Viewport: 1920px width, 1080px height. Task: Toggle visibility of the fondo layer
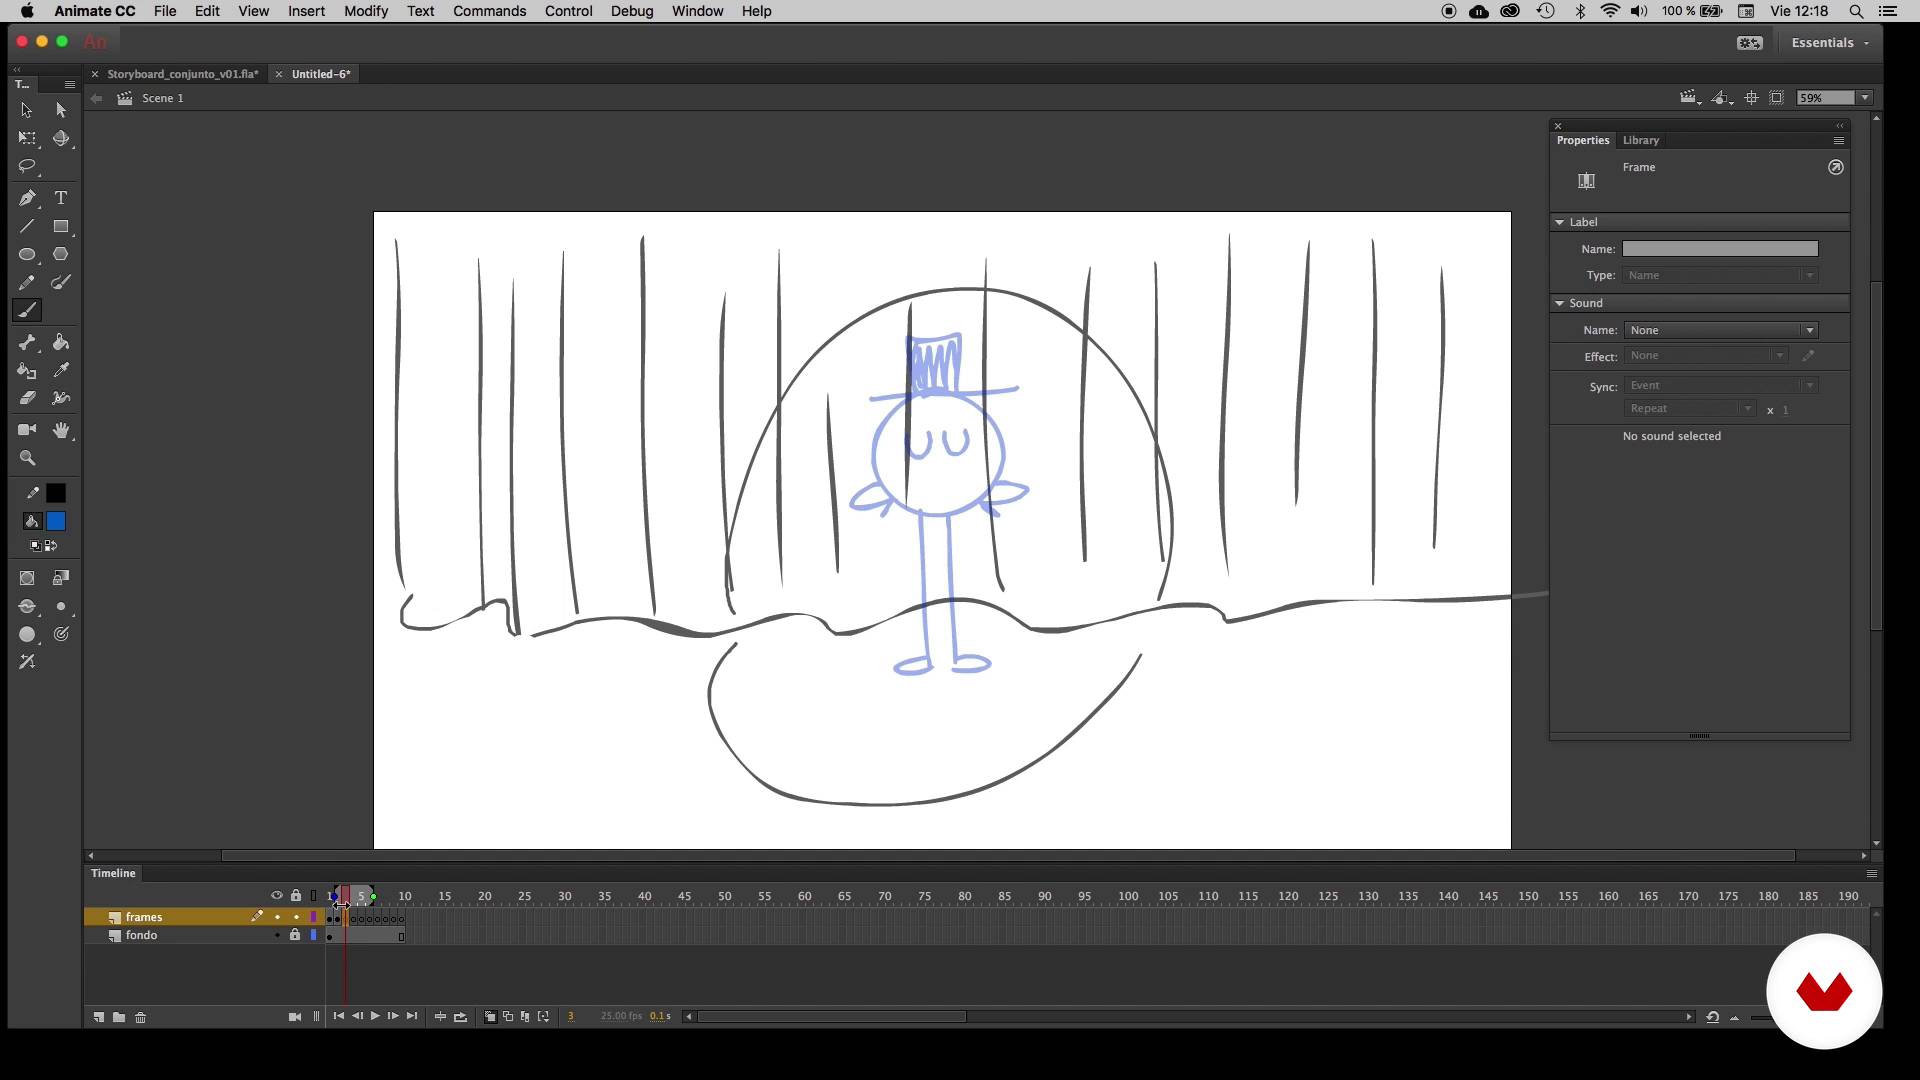pos(277,935)
